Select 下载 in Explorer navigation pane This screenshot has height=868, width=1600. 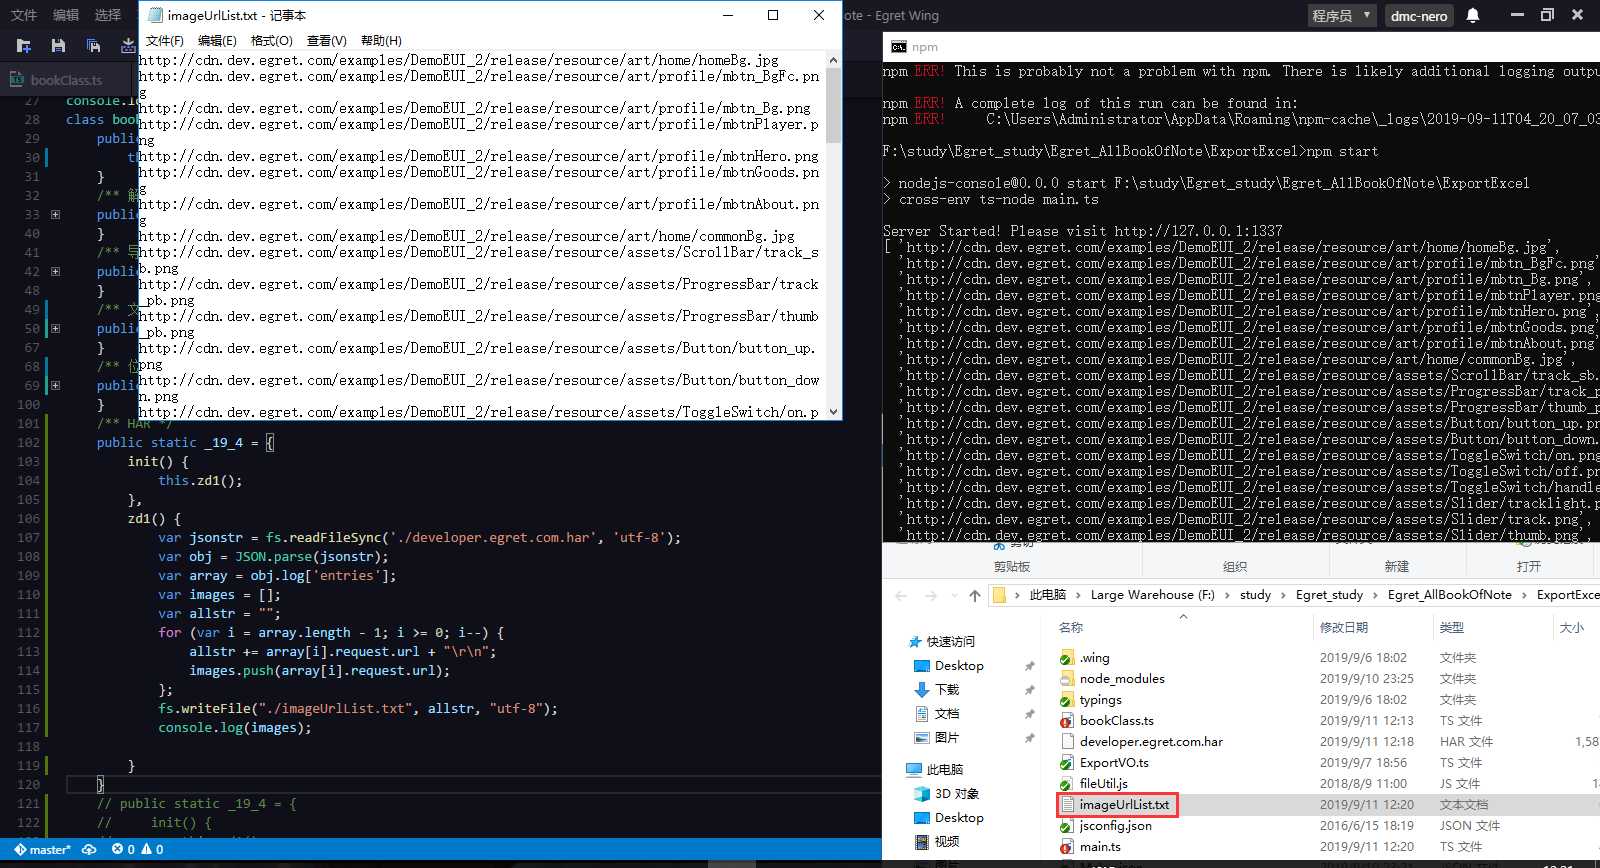(x=937, y=690)
